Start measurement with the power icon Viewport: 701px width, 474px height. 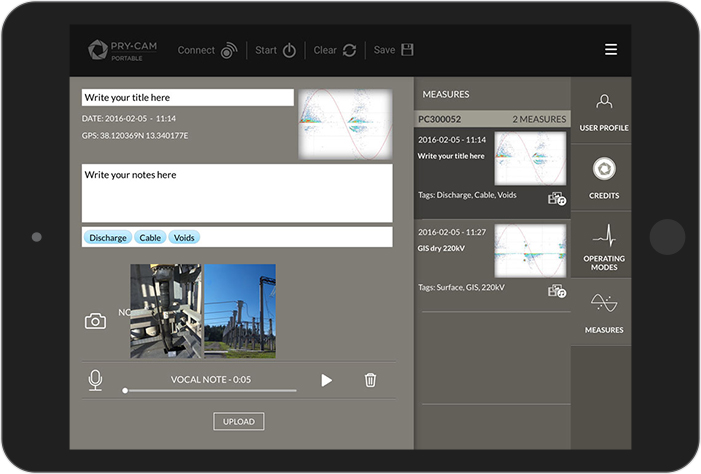289,51
